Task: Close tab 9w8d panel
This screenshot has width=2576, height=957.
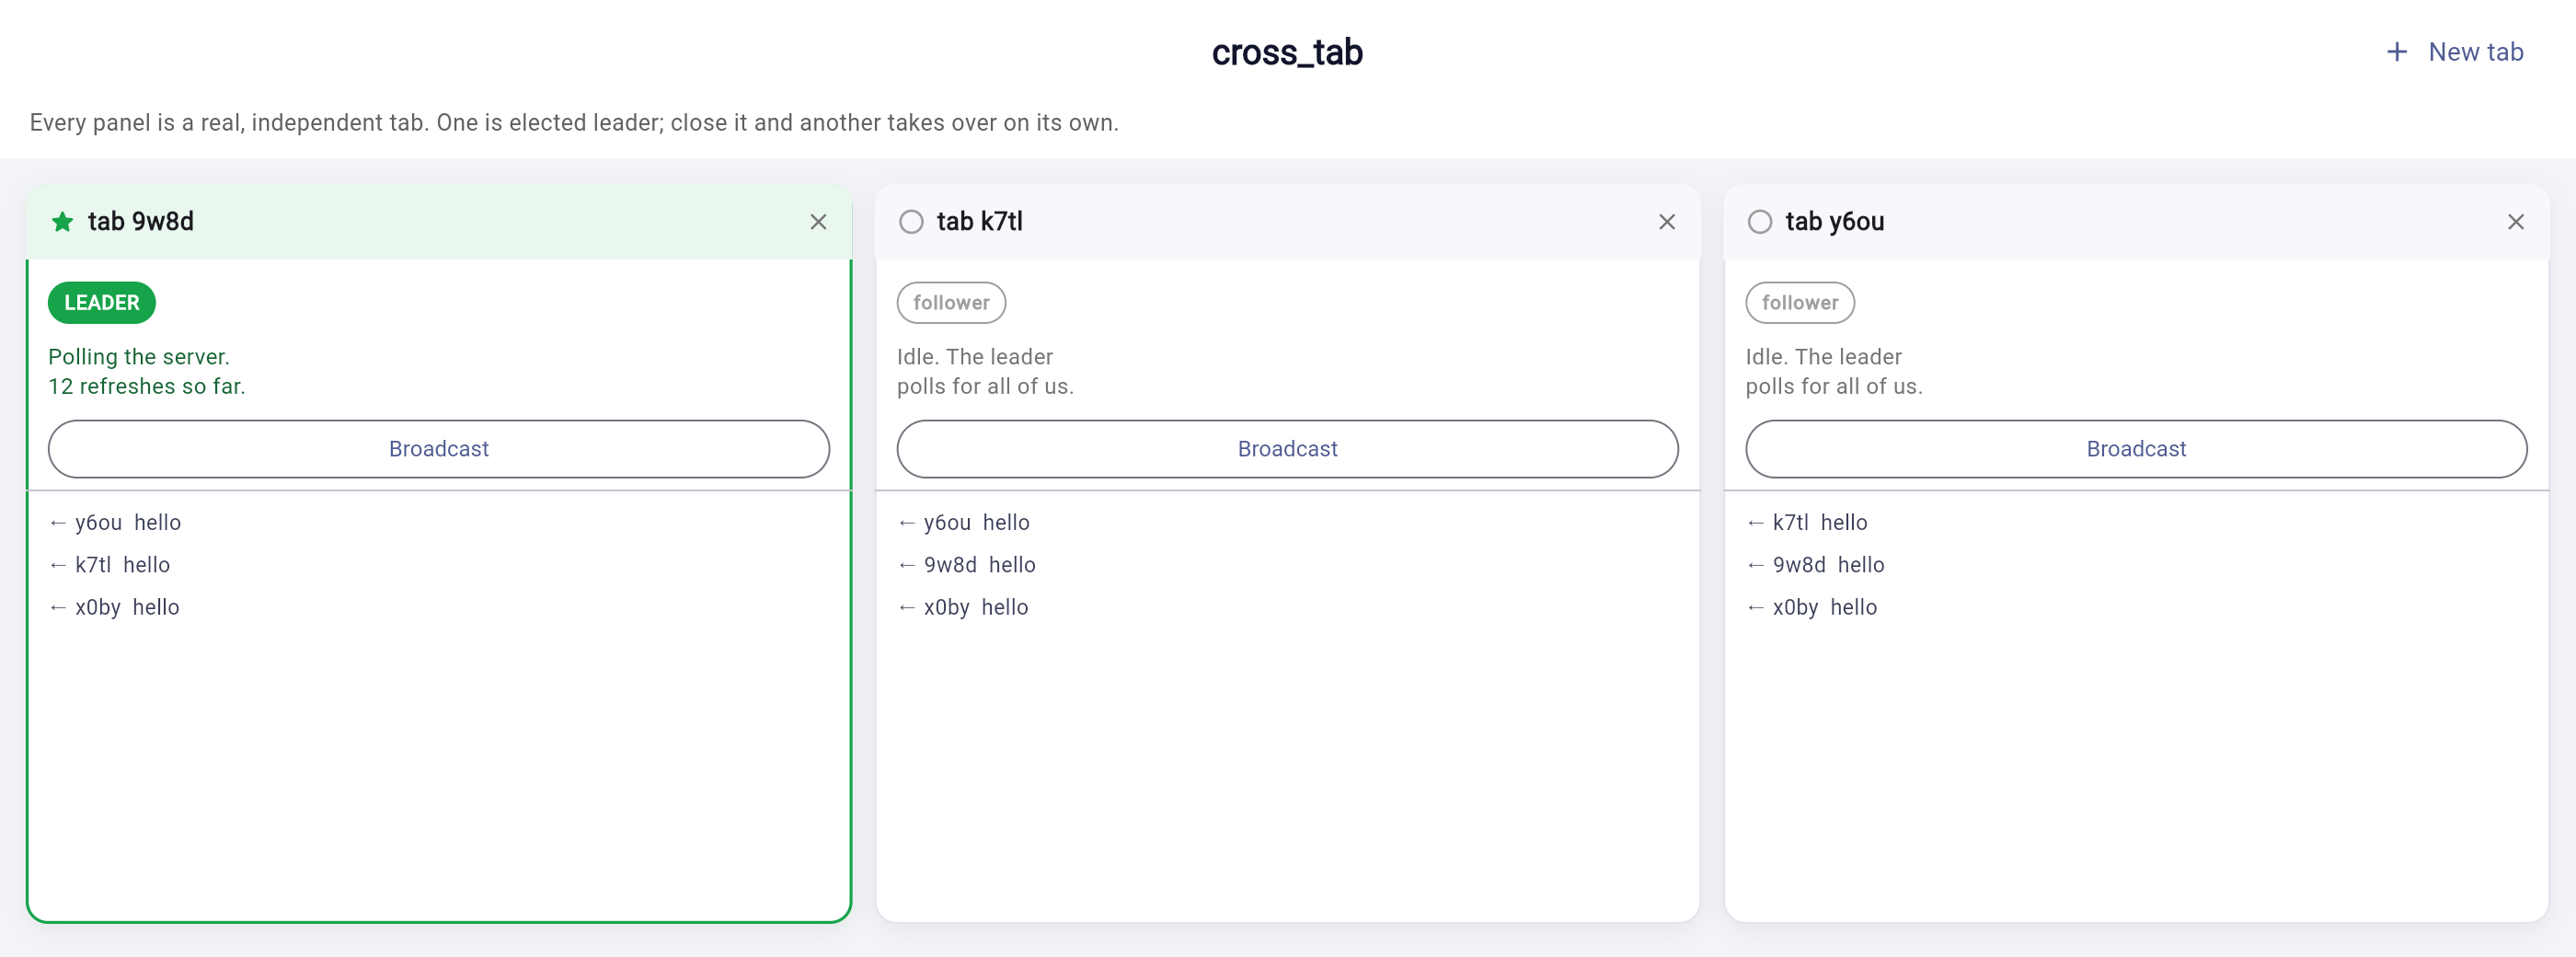Action: click(818, 222)
